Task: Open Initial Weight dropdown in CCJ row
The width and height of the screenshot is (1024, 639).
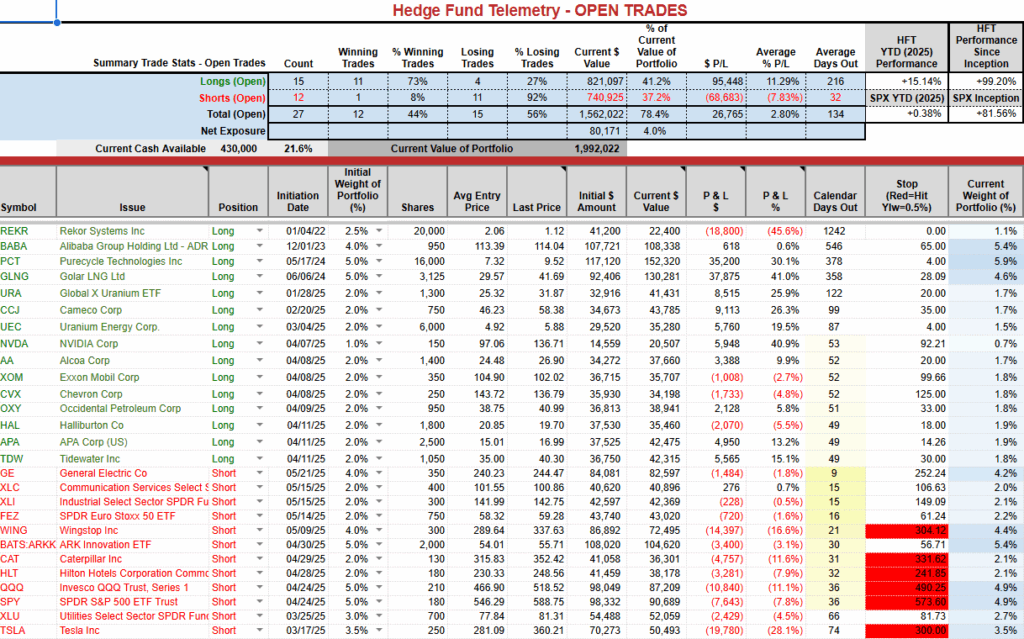Action: (379, 310)
